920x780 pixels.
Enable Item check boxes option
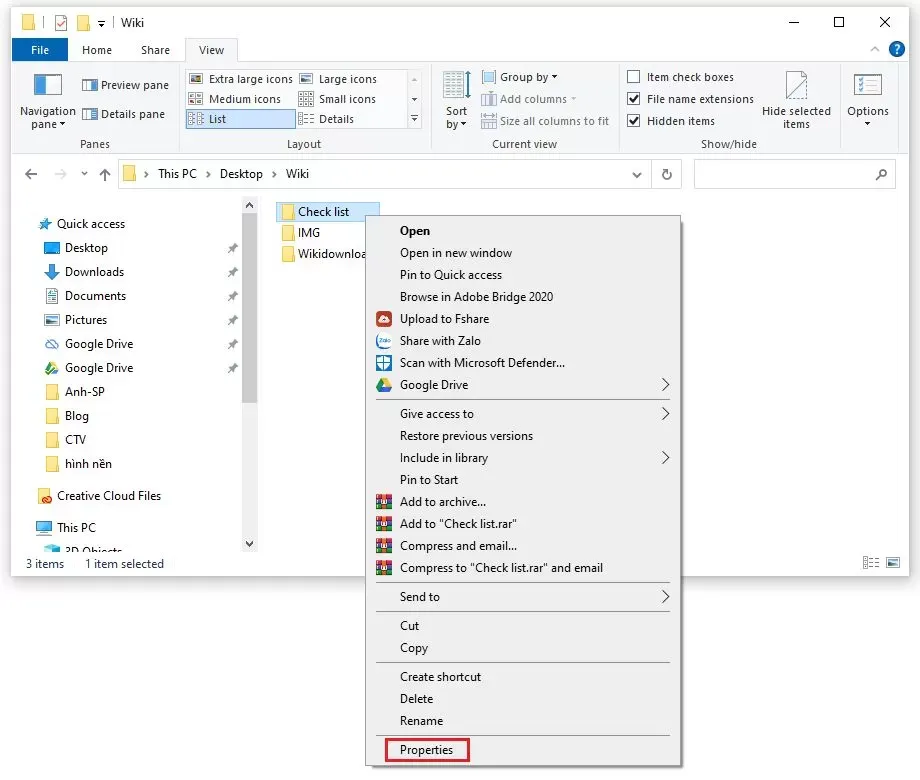[634, 77]
